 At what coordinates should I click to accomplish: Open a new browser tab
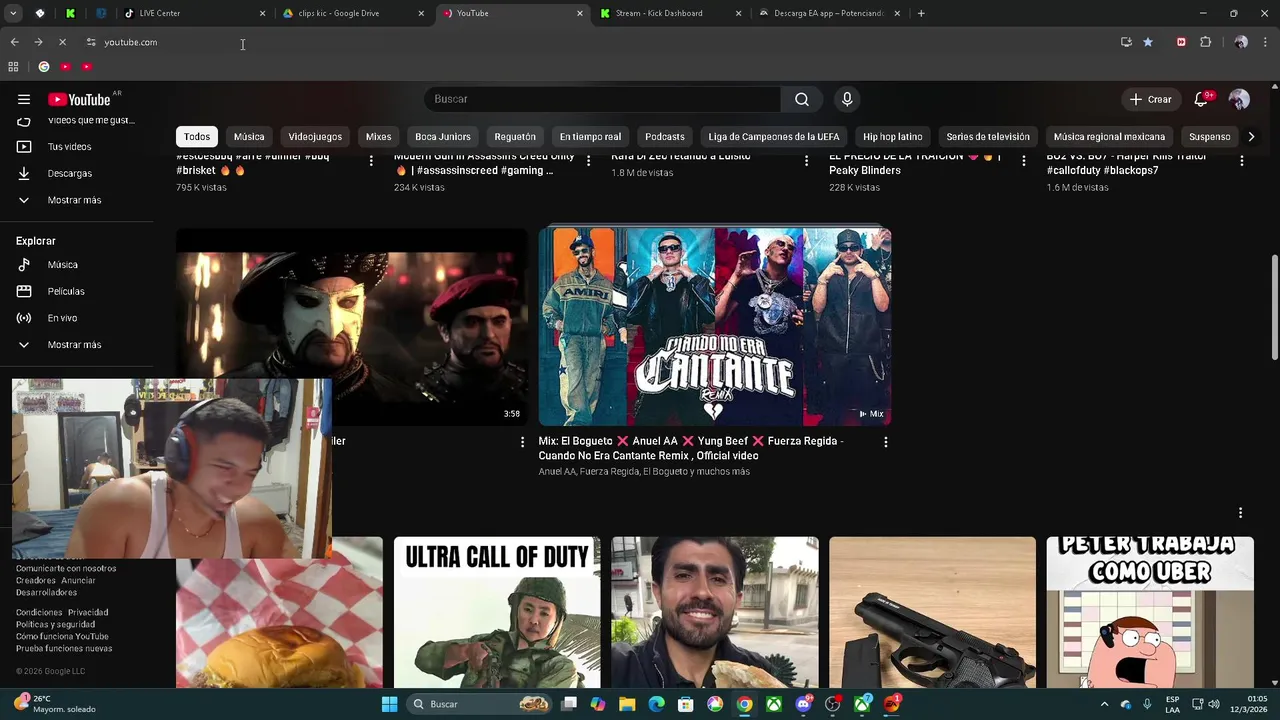tap(921, 13)
